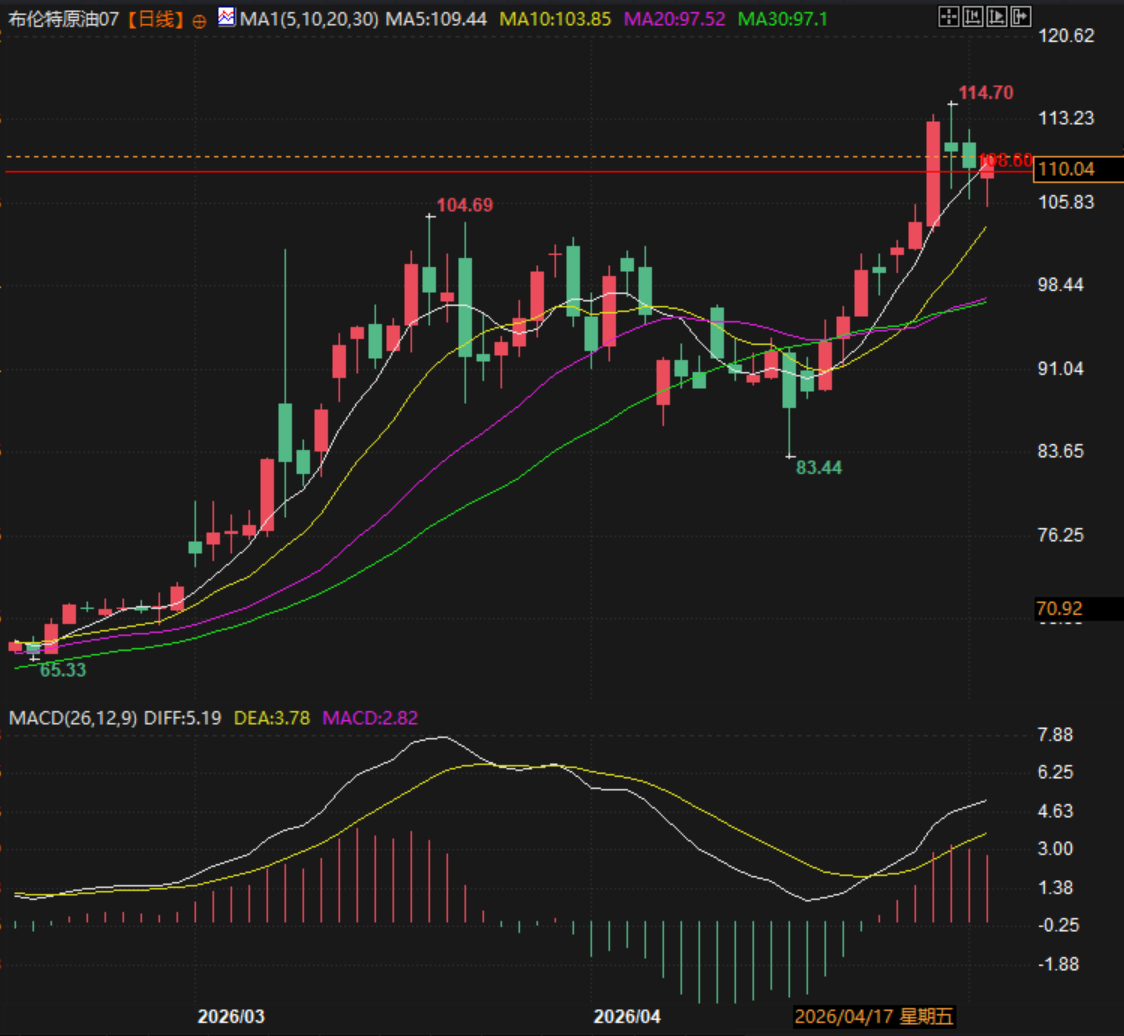
Task: Click the MA30:97.1 value
Action: (x=783, y=19)
